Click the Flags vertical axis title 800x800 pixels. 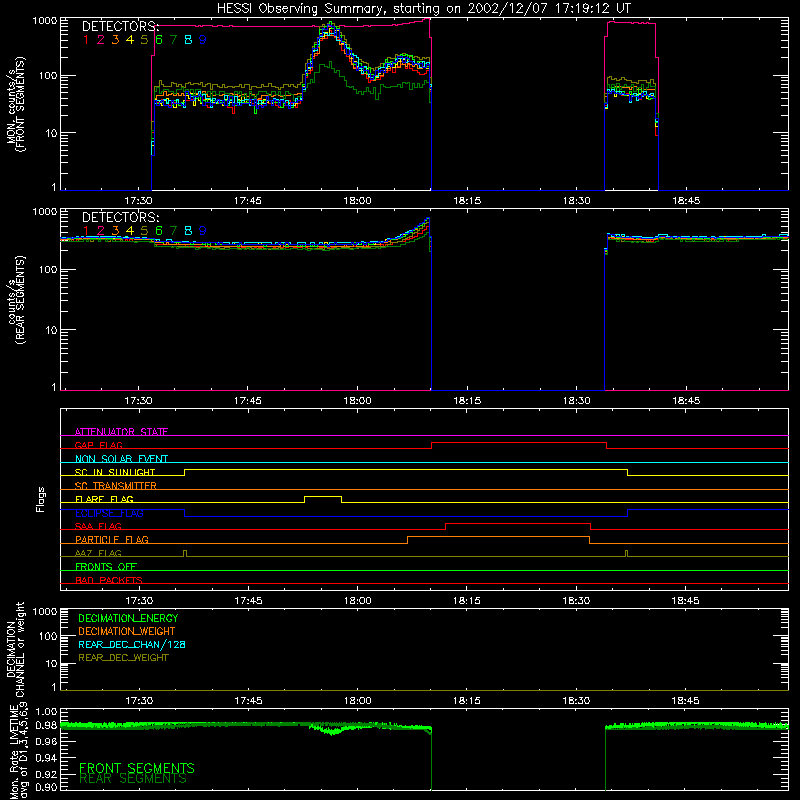[x=41, y=499]
